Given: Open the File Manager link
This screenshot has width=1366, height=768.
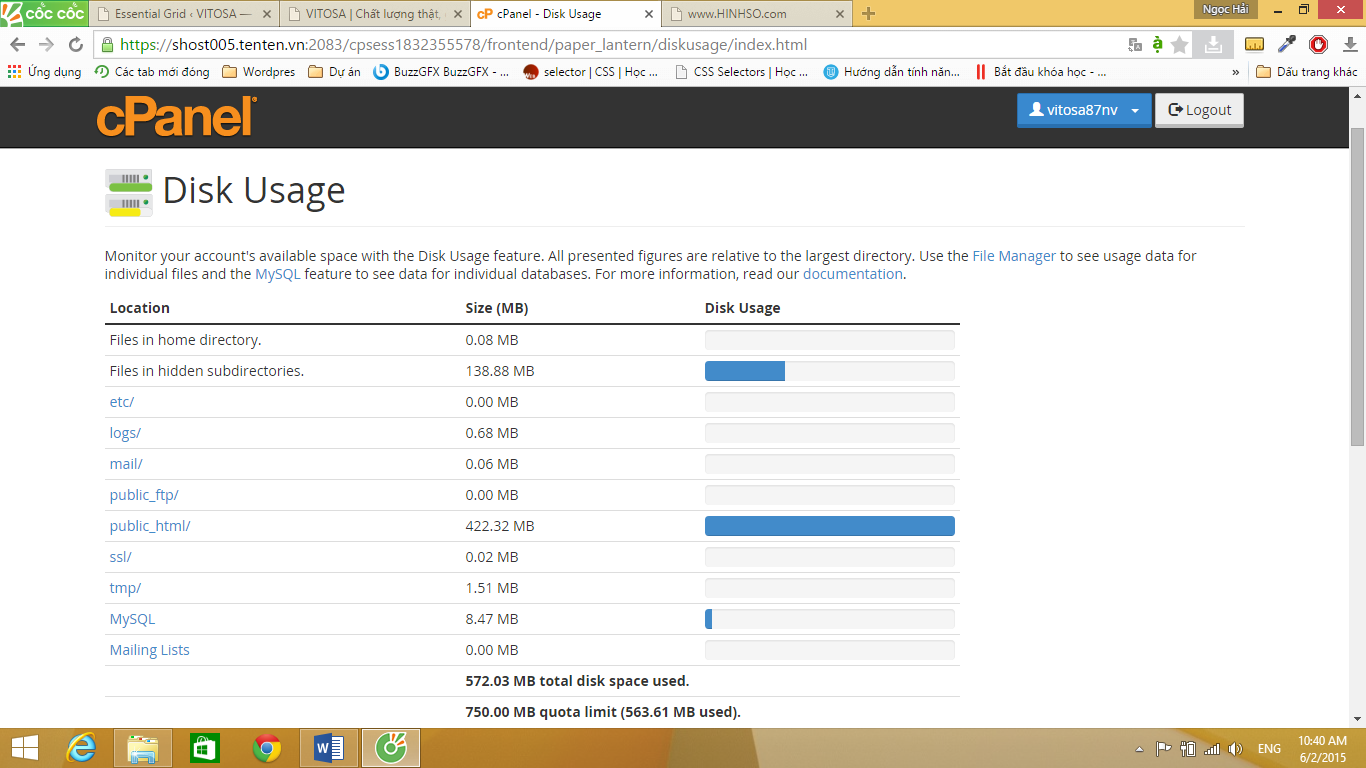Looking at the screenshot, I should point(1014,256).
